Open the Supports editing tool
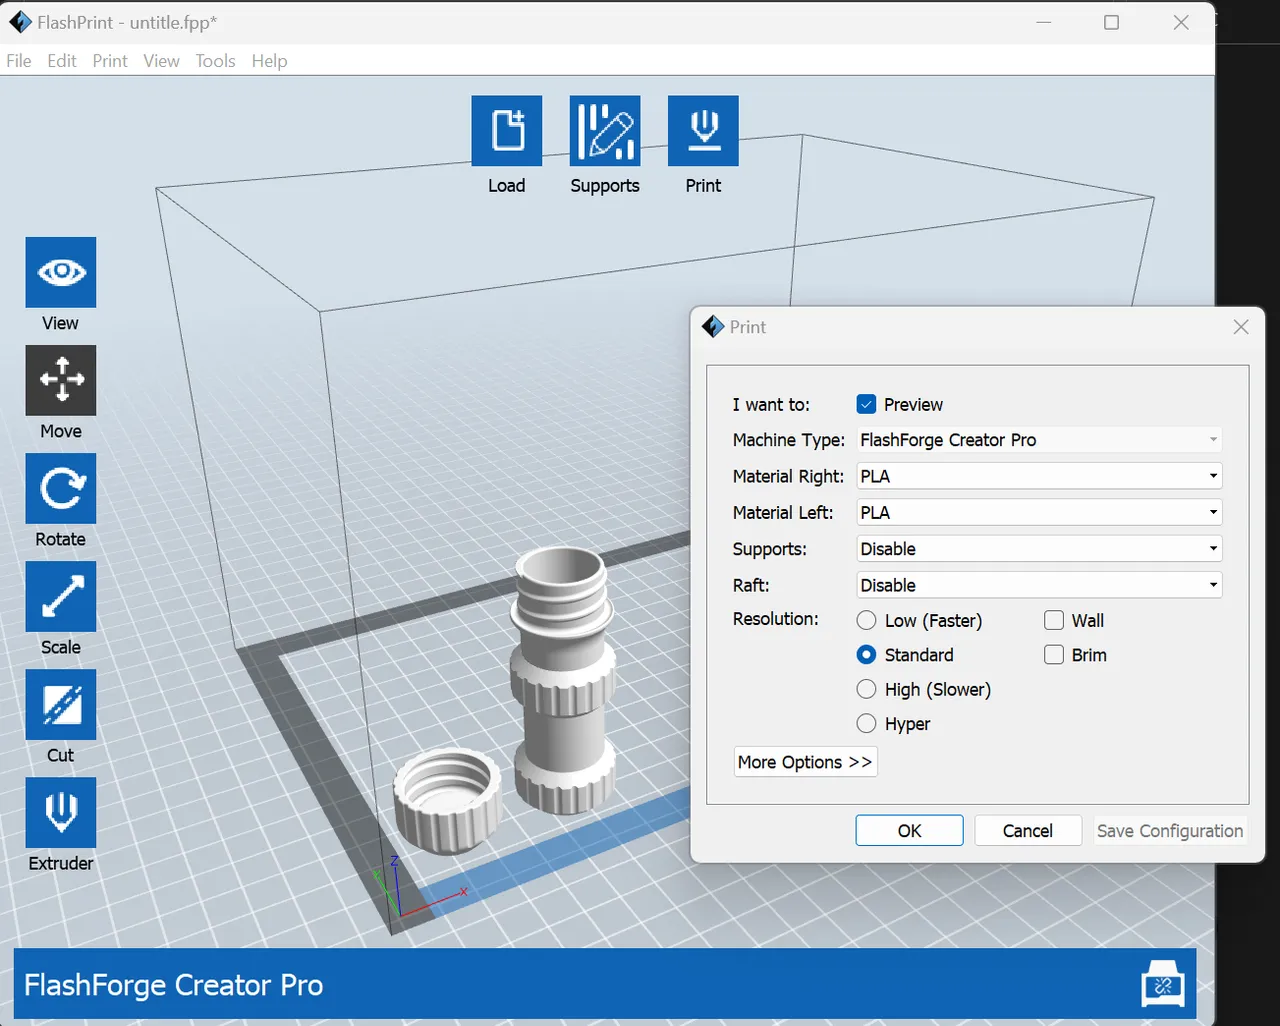This screenshot has width=1280, height=1026. (605, 131)
